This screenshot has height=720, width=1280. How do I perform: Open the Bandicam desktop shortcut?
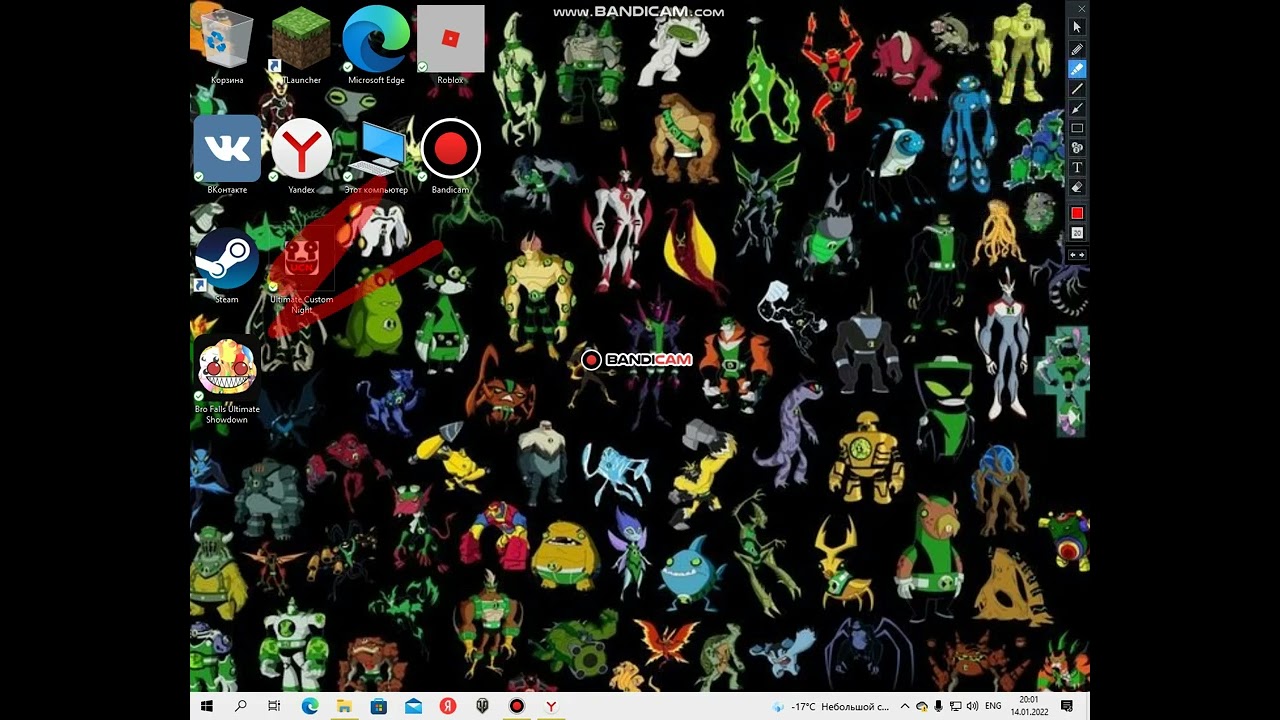(450, 154)
